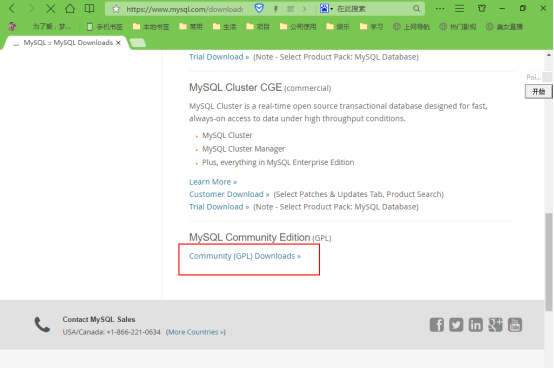Click the phone contact icon
554x368 pixels.
tap(42, 325)
